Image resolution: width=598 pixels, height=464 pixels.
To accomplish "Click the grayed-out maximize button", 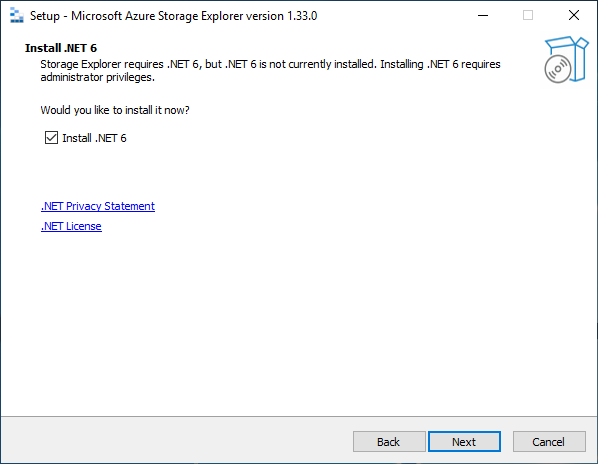I will [x=528, y=16].
